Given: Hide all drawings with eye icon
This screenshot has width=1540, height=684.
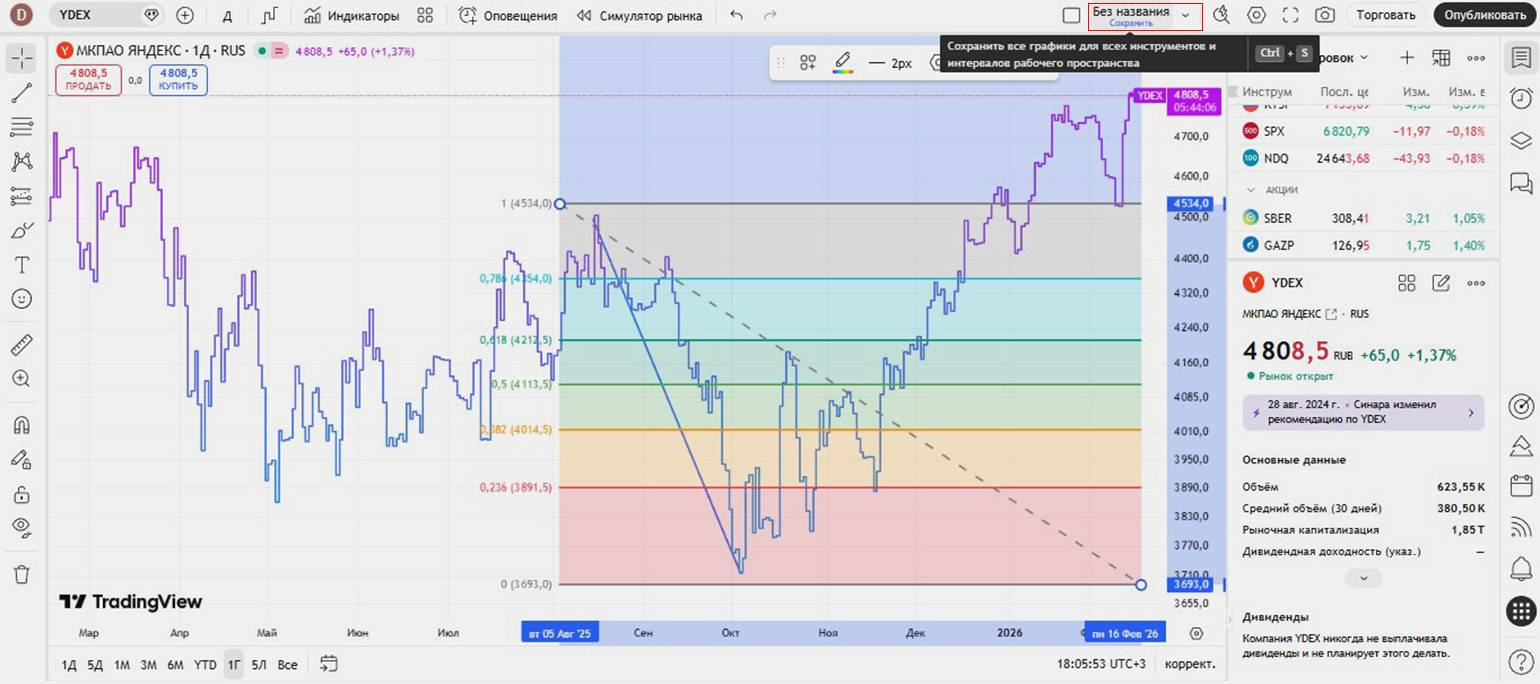Looking at the screenshot, I should pos(21,527).
